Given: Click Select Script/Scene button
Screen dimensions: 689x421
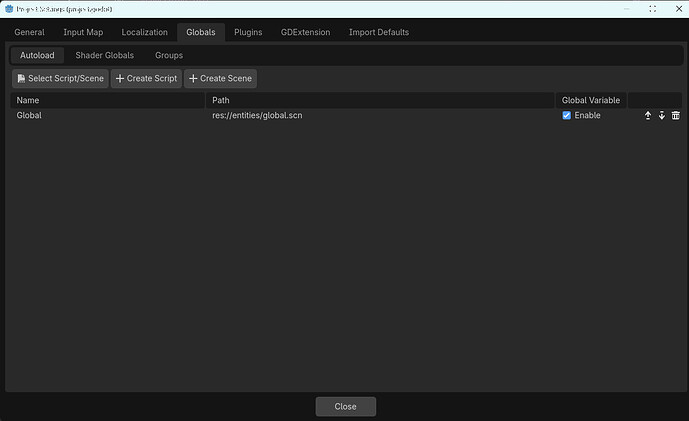Looking at the screenshot, I should point(60,78).
